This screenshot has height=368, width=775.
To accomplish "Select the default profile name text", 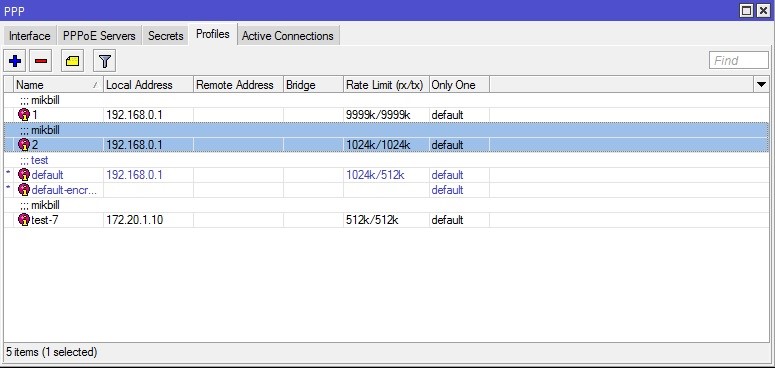I will [x=47, y=175].
